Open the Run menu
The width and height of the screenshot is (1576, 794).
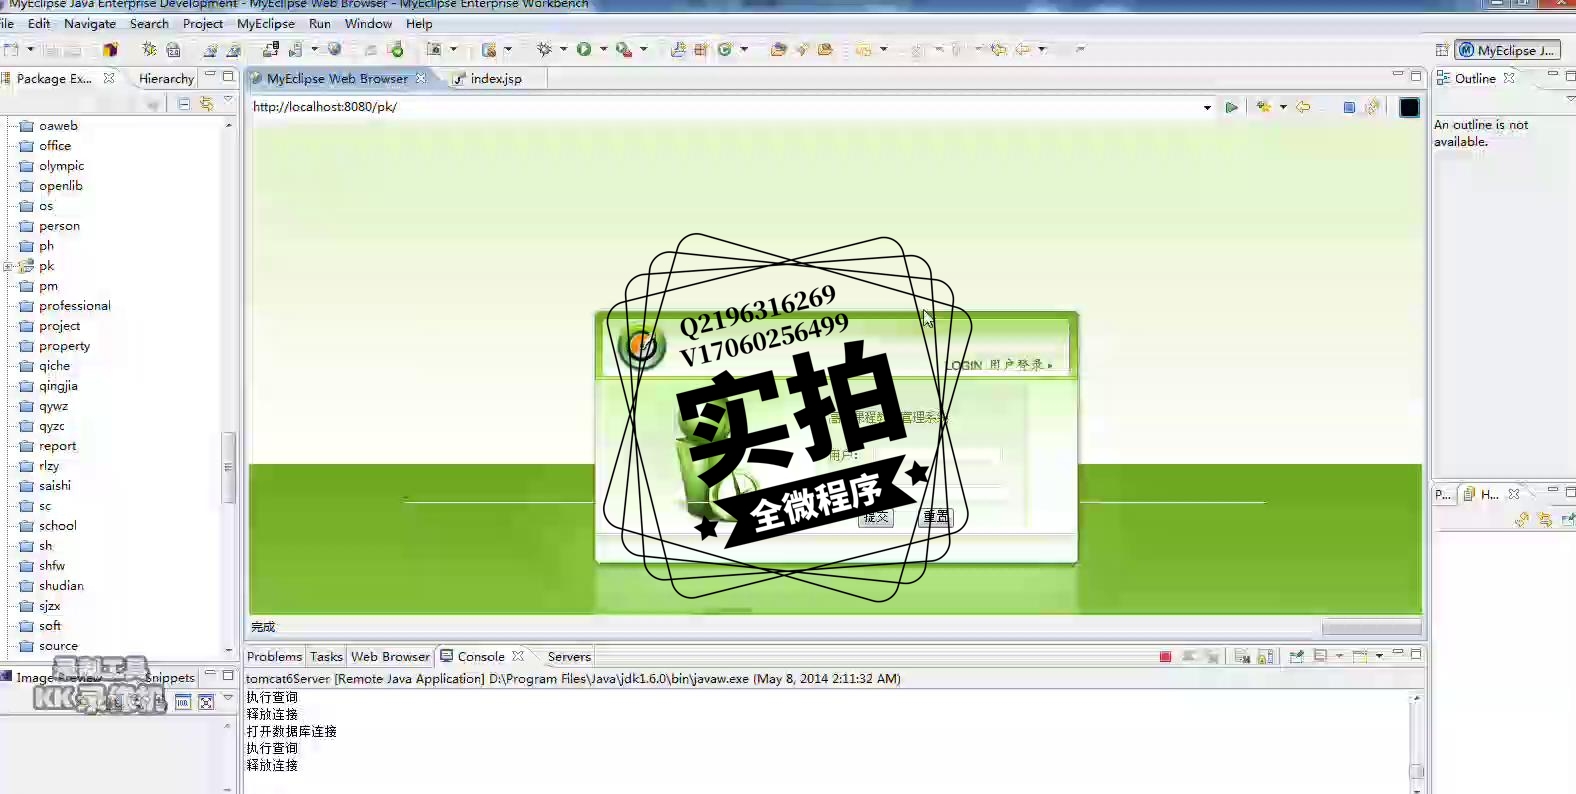(x=320, y=24)
